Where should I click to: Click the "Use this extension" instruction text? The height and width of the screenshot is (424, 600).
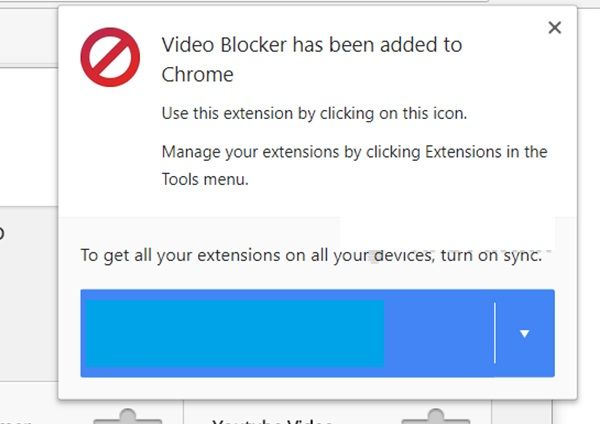click(314, 114)
